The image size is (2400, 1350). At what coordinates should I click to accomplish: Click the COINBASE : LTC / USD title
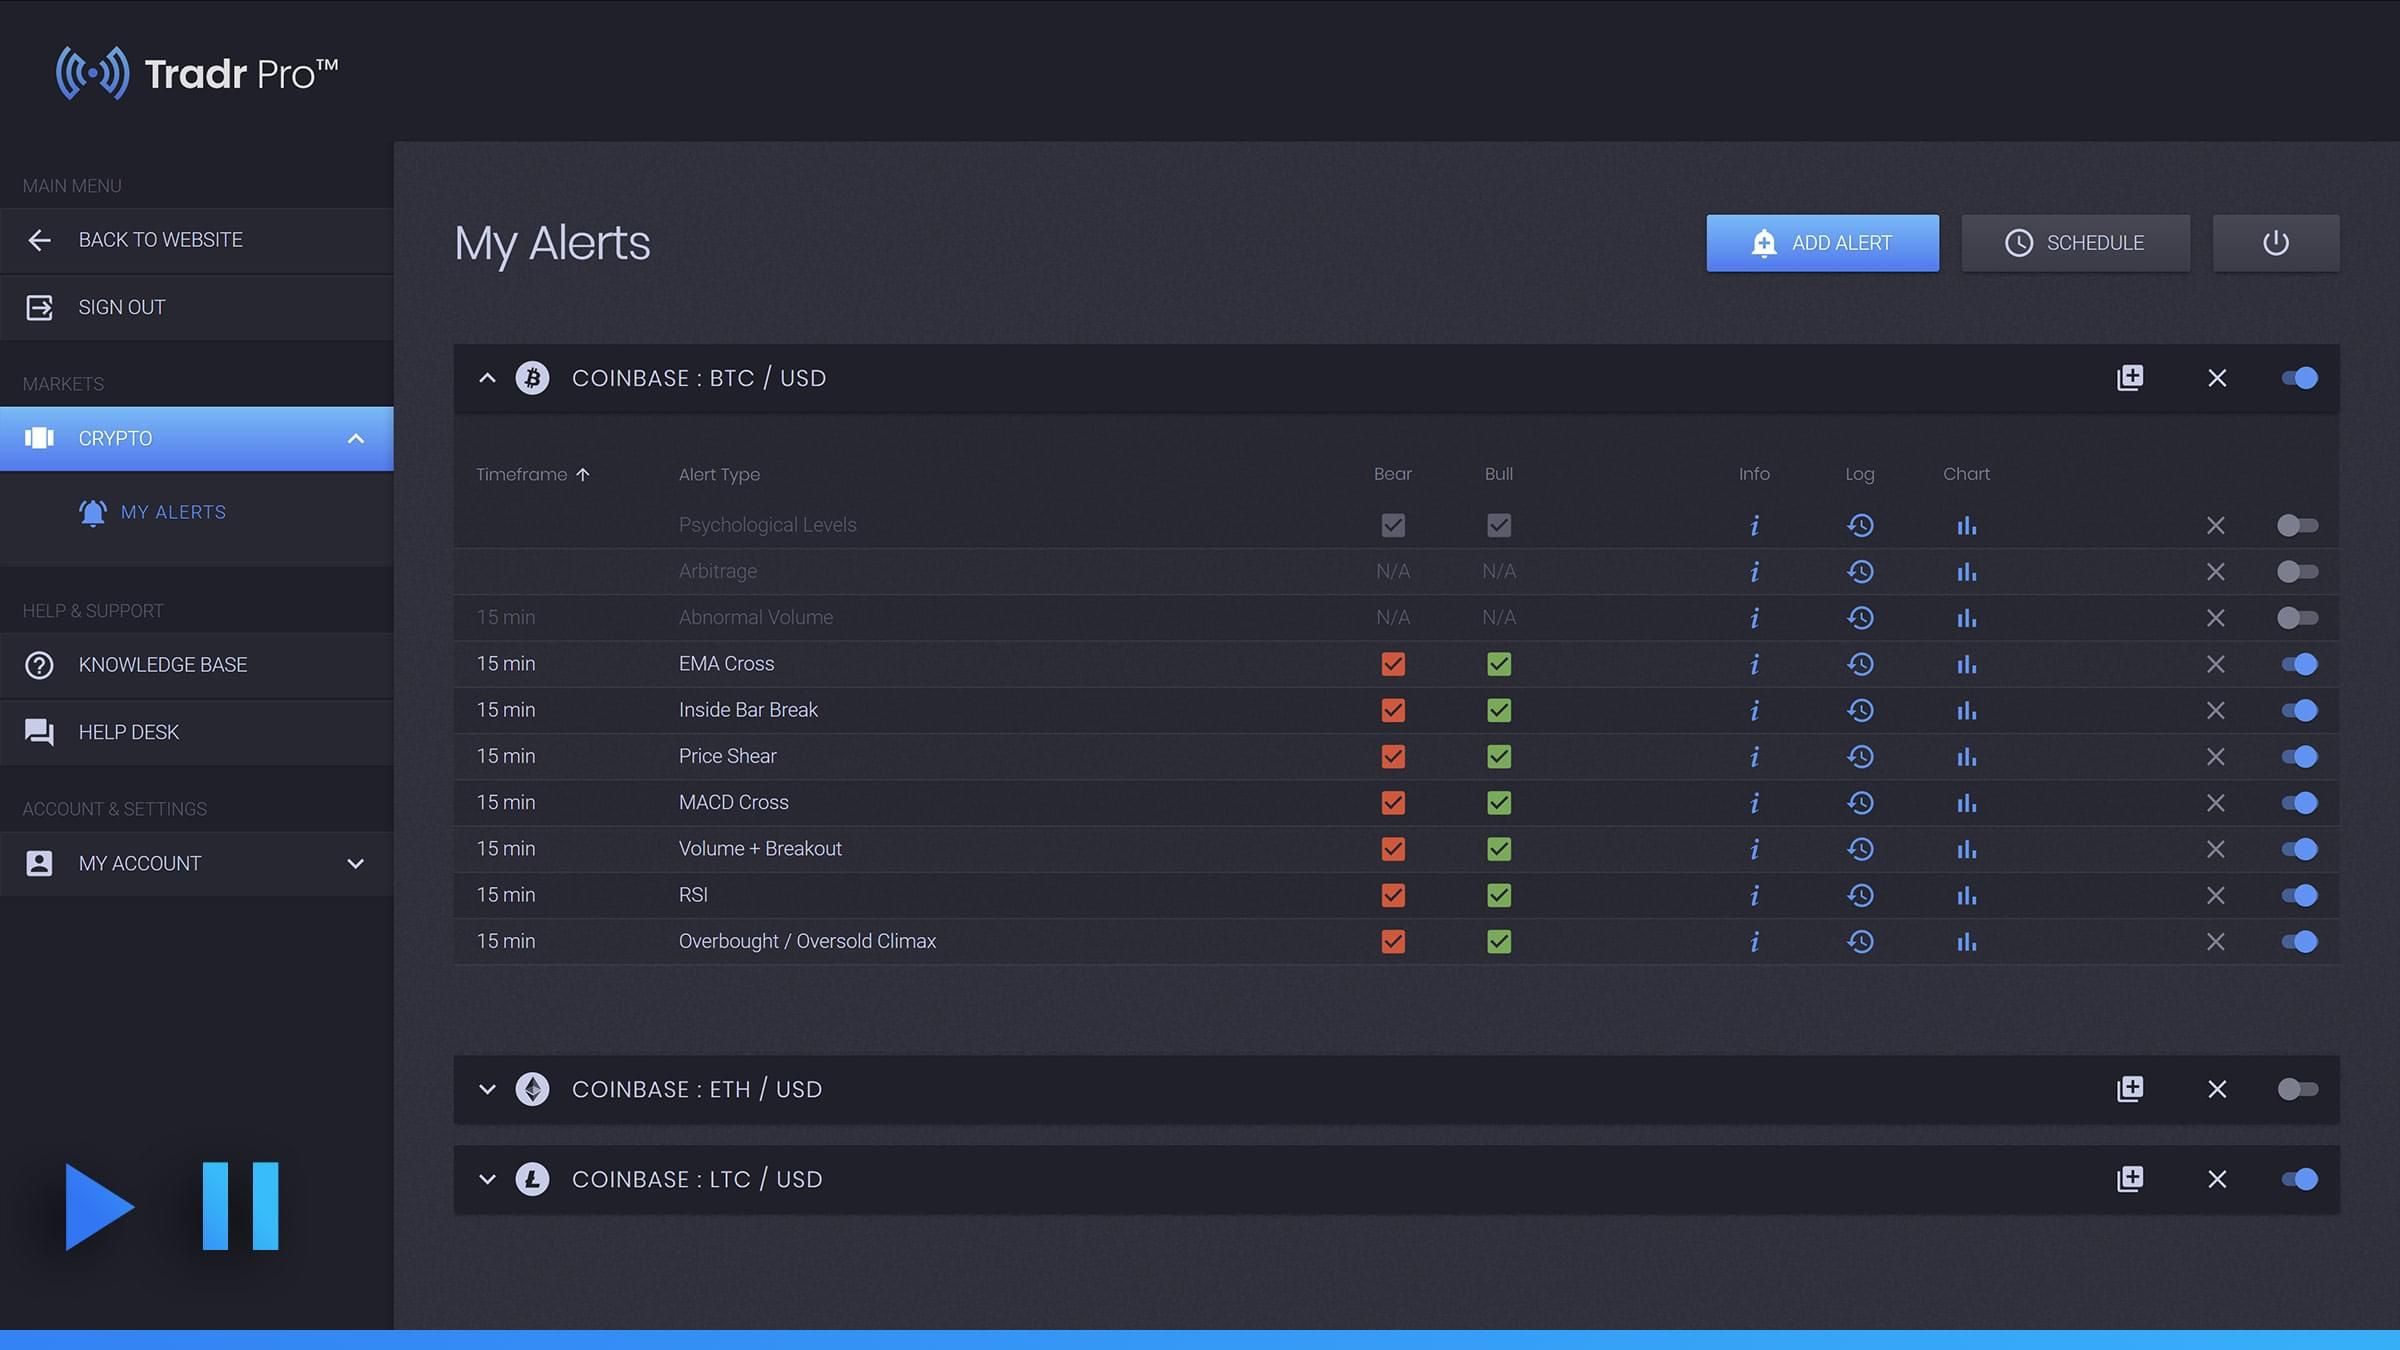(x=697, y=1179)
